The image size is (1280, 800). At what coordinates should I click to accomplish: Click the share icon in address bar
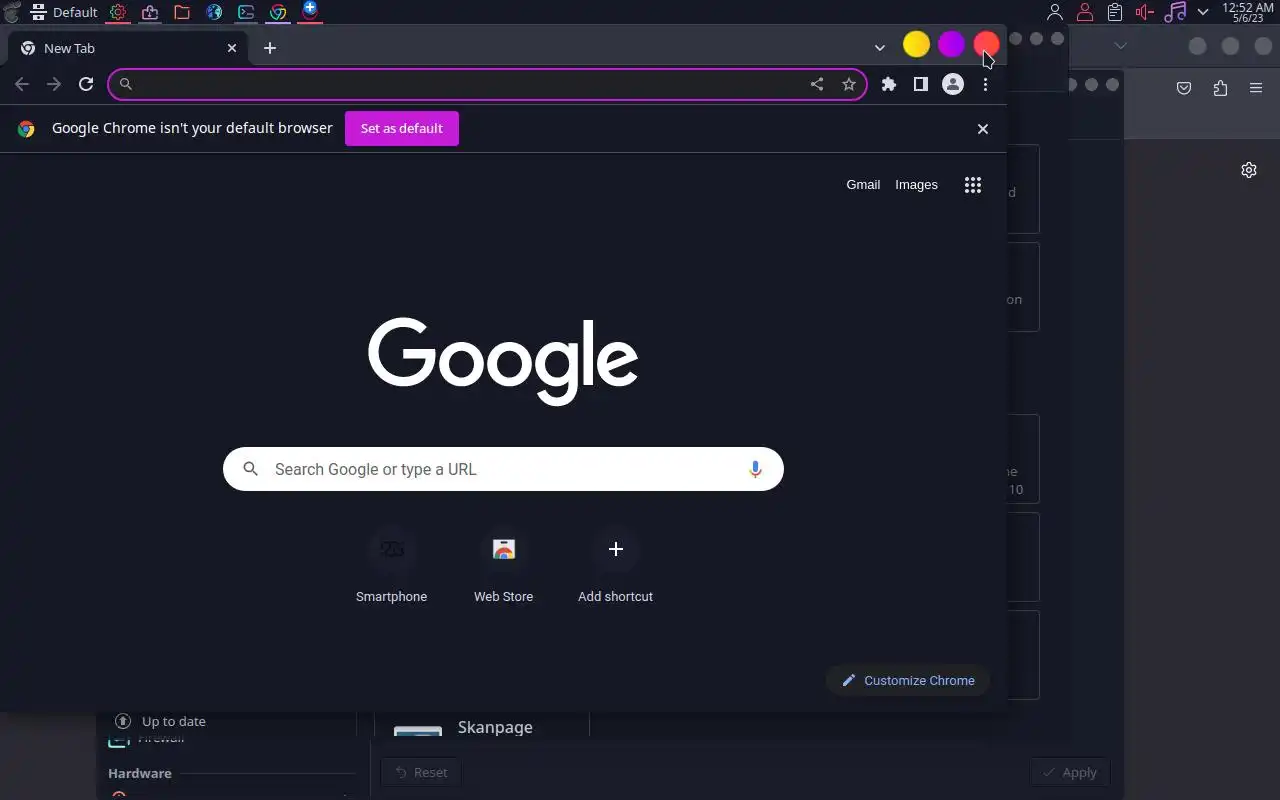[x=817, y=84]
